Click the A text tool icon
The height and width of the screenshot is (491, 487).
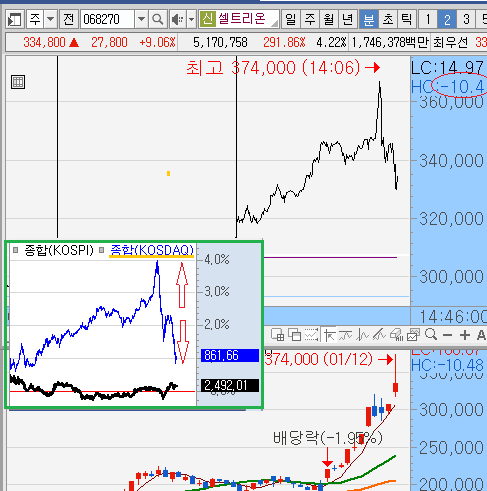[x=481, y=335]
